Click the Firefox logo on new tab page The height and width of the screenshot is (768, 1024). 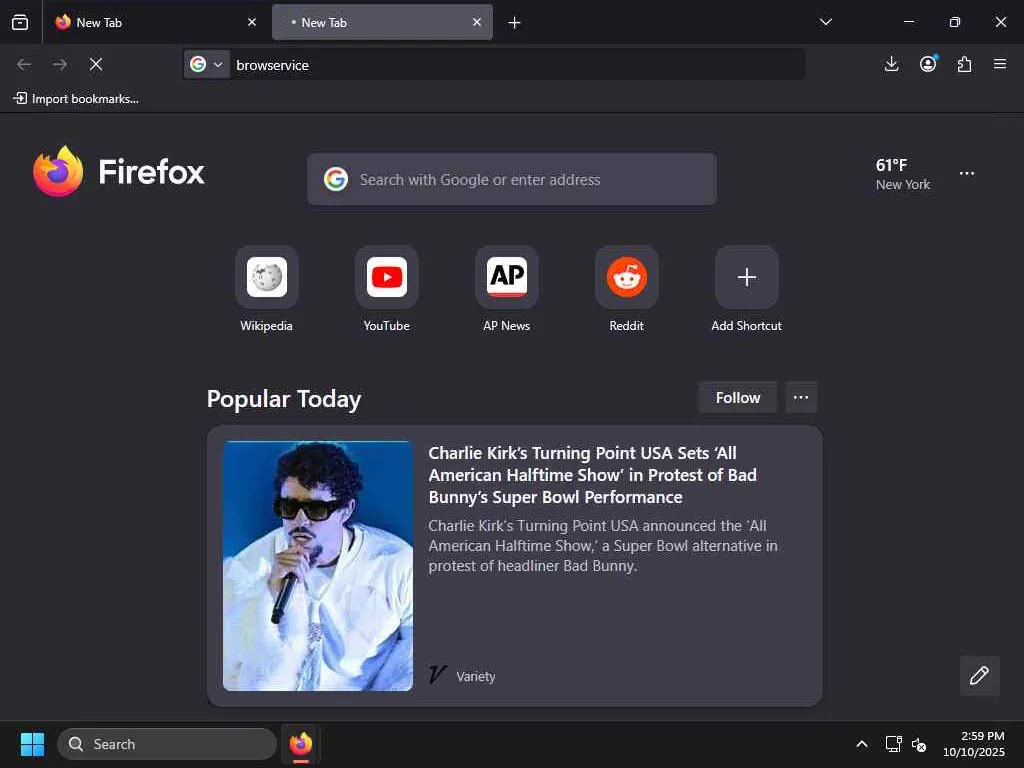point(119,172)
